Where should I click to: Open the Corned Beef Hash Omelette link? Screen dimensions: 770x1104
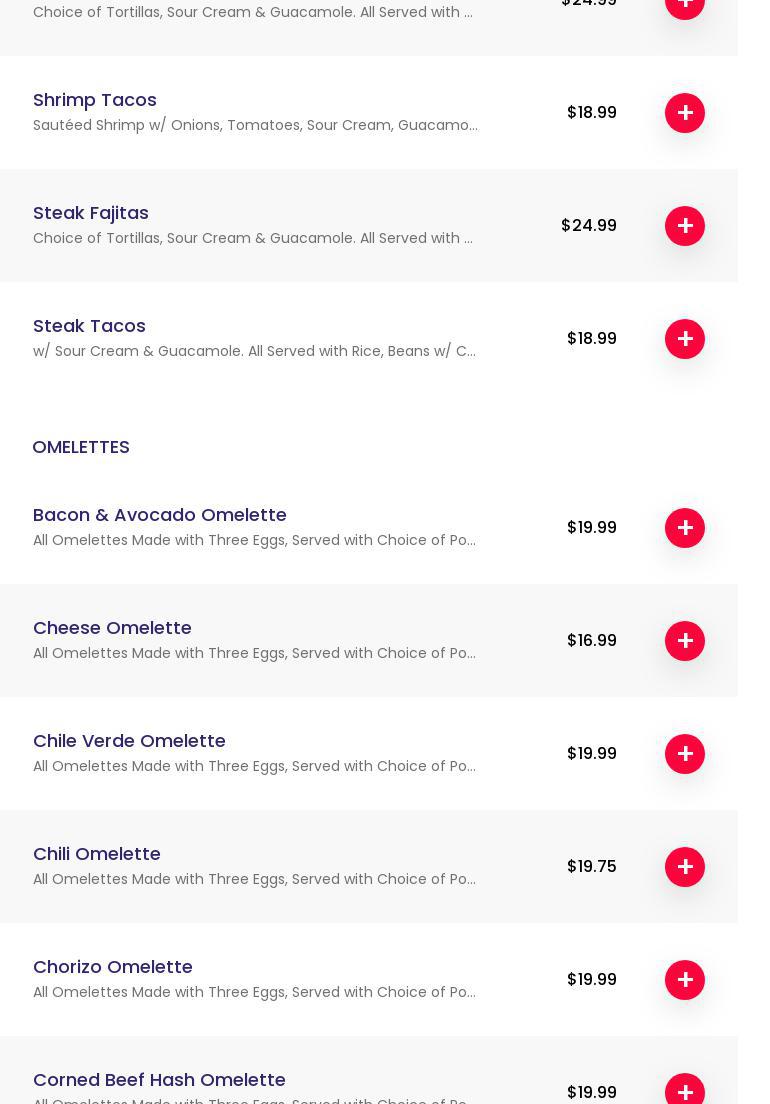click(x=159, y=1080)
